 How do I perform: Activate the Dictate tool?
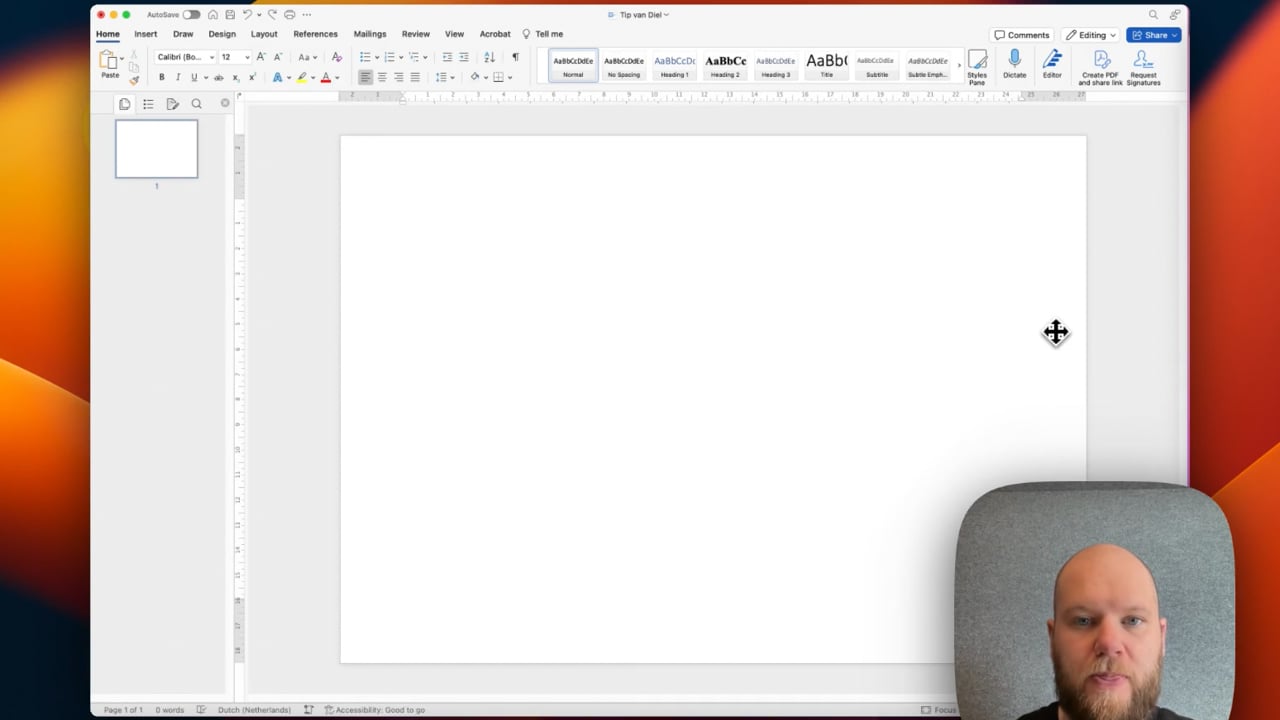point(1014,66)
